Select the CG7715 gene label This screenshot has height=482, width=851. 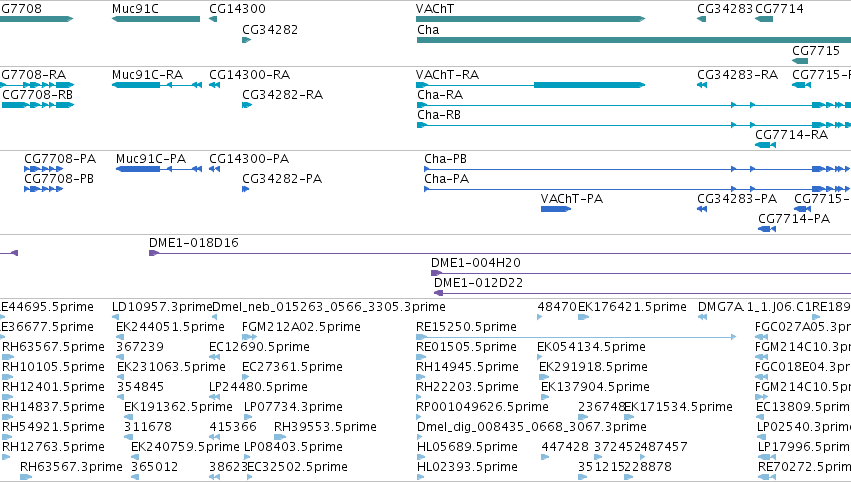[x=816, y=50]
